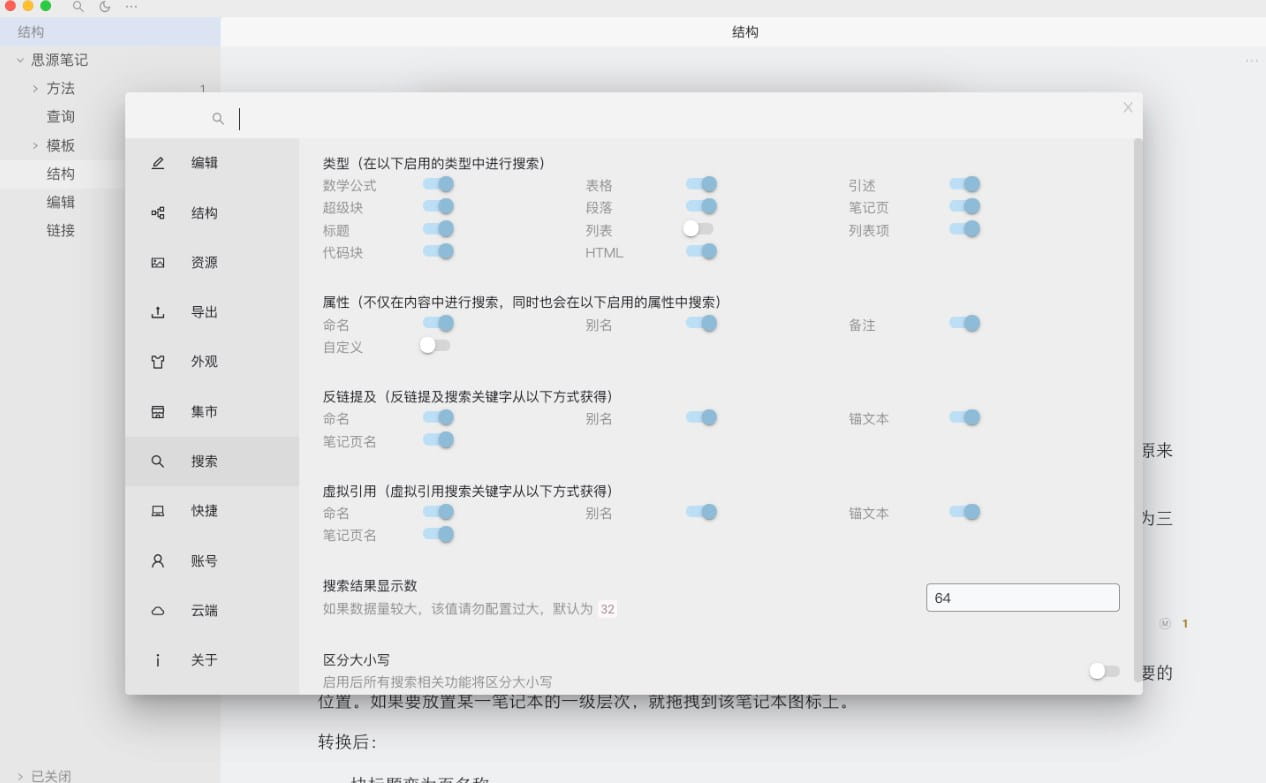Collapse the 思源笔记 notebook tree
Viewport: 1266px width, 783px height.
pos(20,60)
